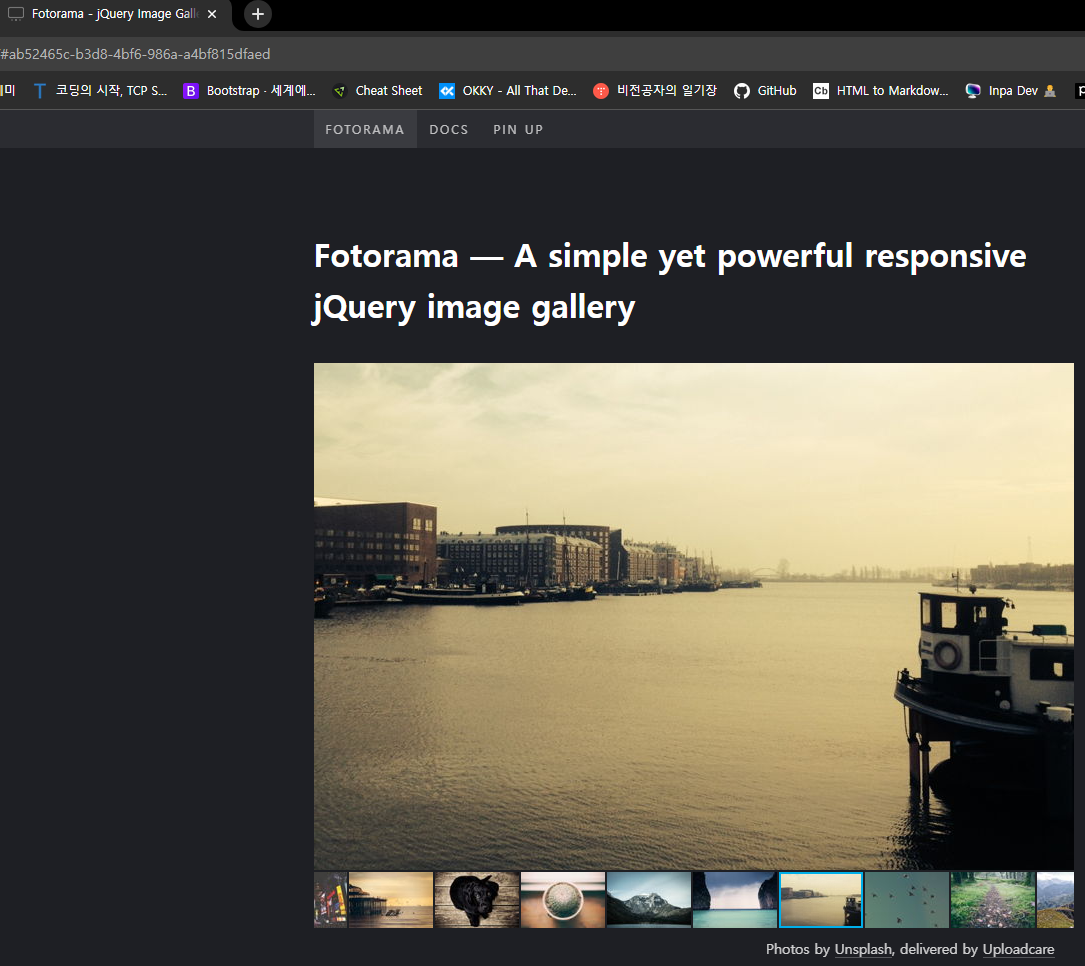Viewport: 1085px width, 966px height.
Task: Select the highlighted harbor boat thumbnail
Action: 821,900
